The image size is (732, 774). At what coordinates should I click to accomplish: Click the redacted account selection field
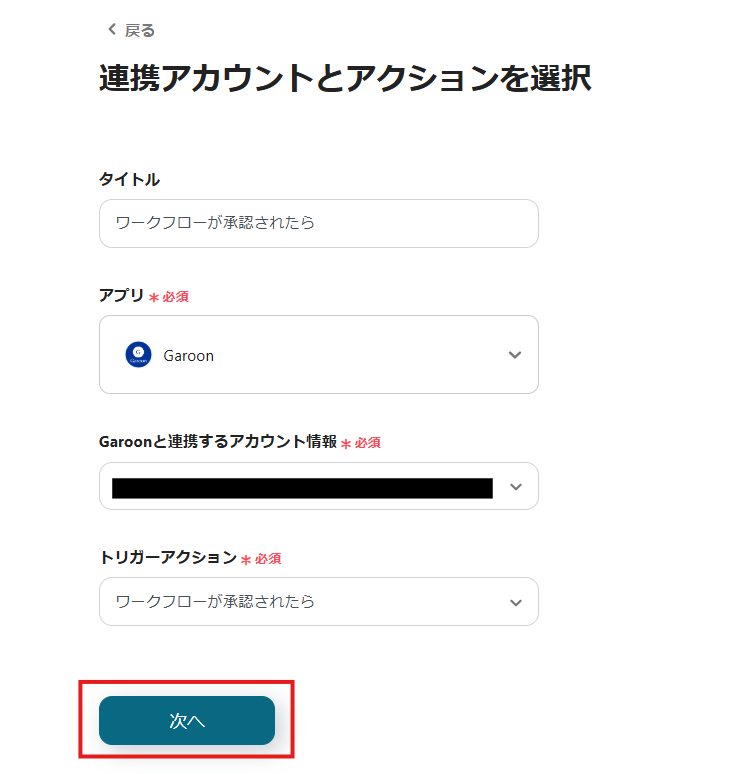pos(302,487)
